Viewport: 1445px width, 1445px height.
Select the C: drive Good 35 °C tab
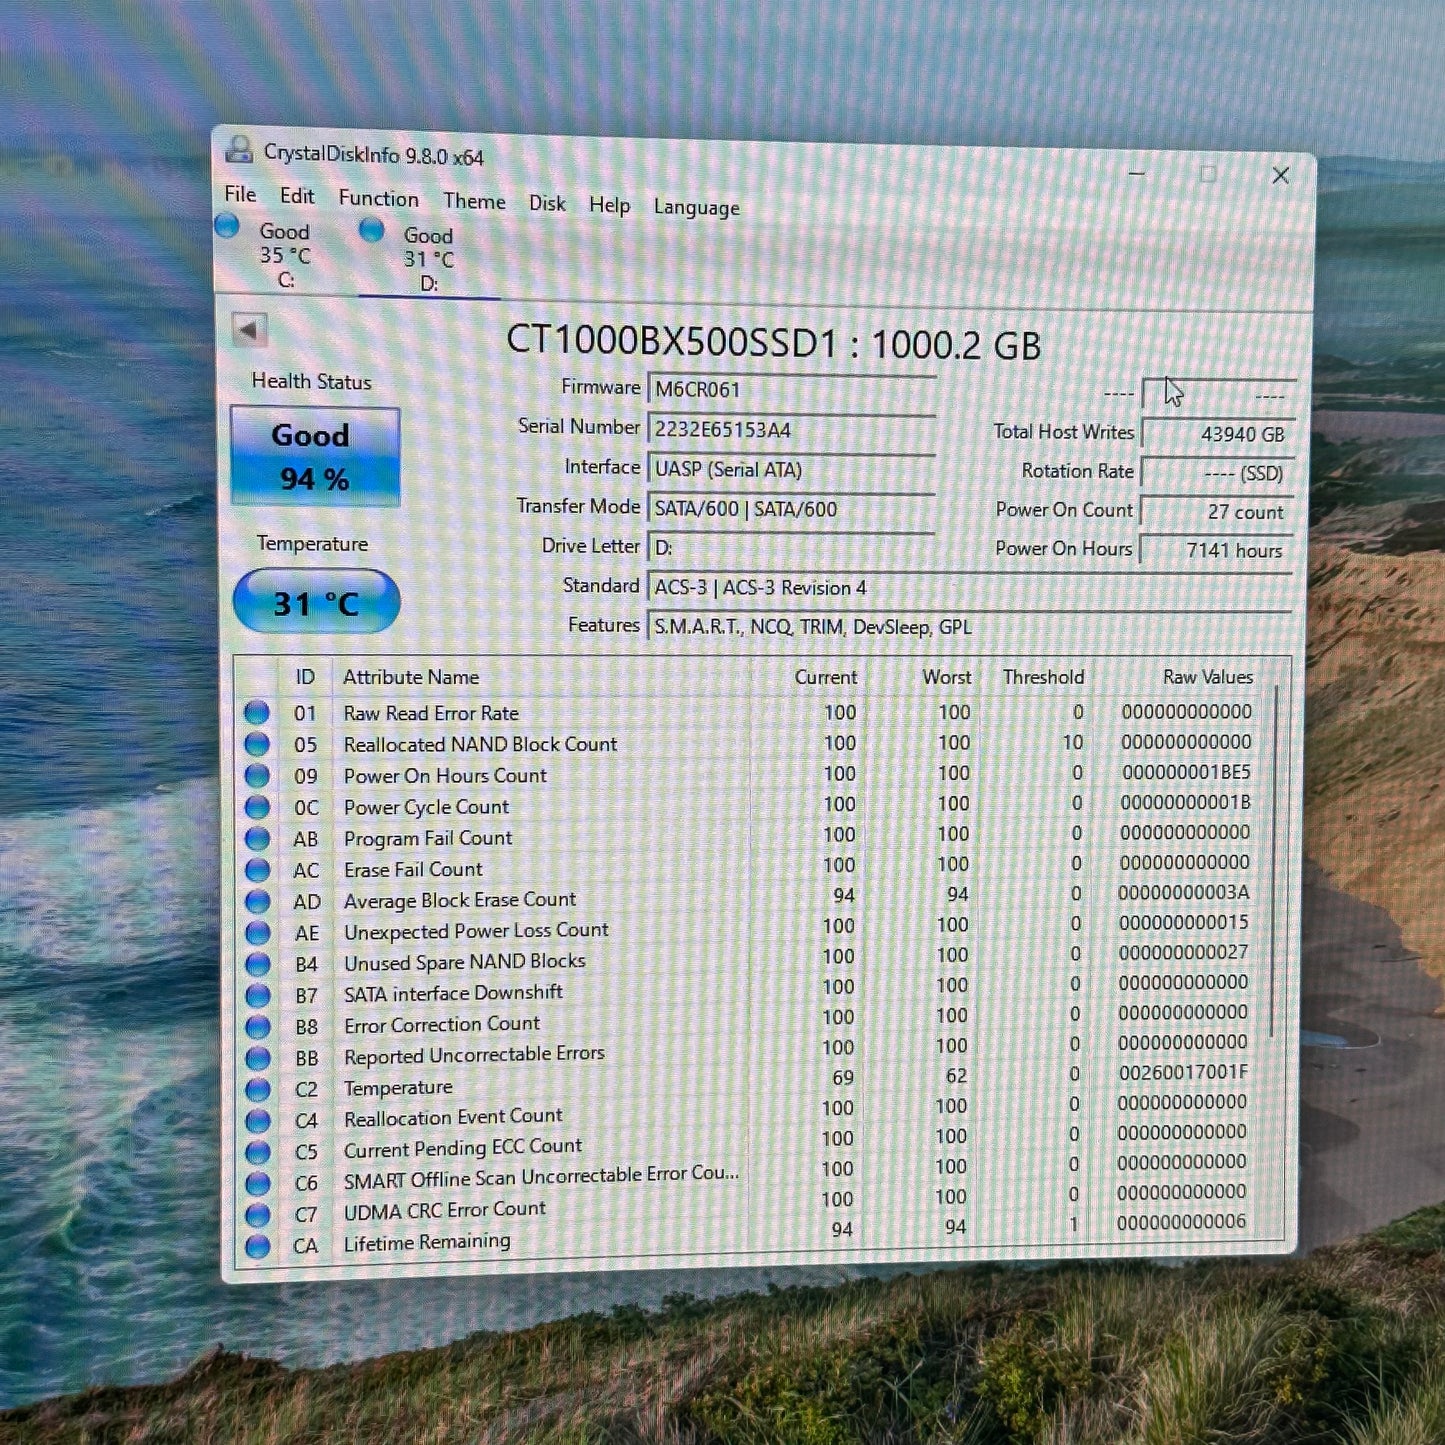click(284, 255)
